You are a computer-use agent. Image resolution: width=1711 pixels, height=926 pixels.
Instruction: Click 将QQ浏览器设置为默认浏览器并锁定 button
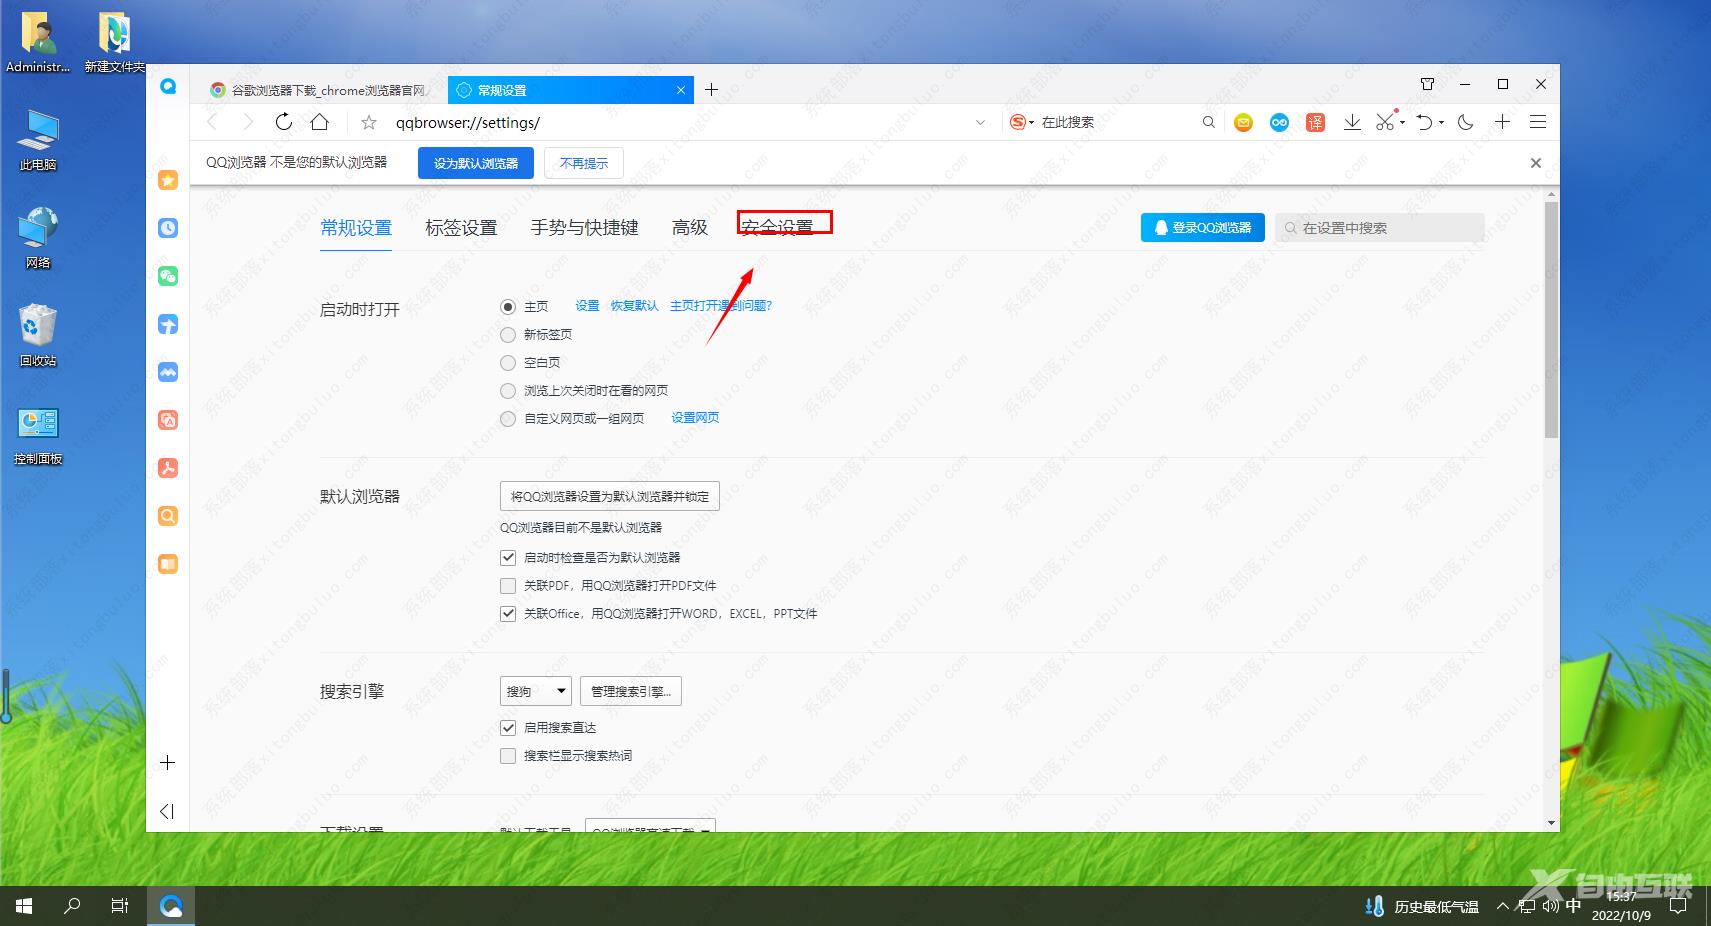[x=610, y=496]
